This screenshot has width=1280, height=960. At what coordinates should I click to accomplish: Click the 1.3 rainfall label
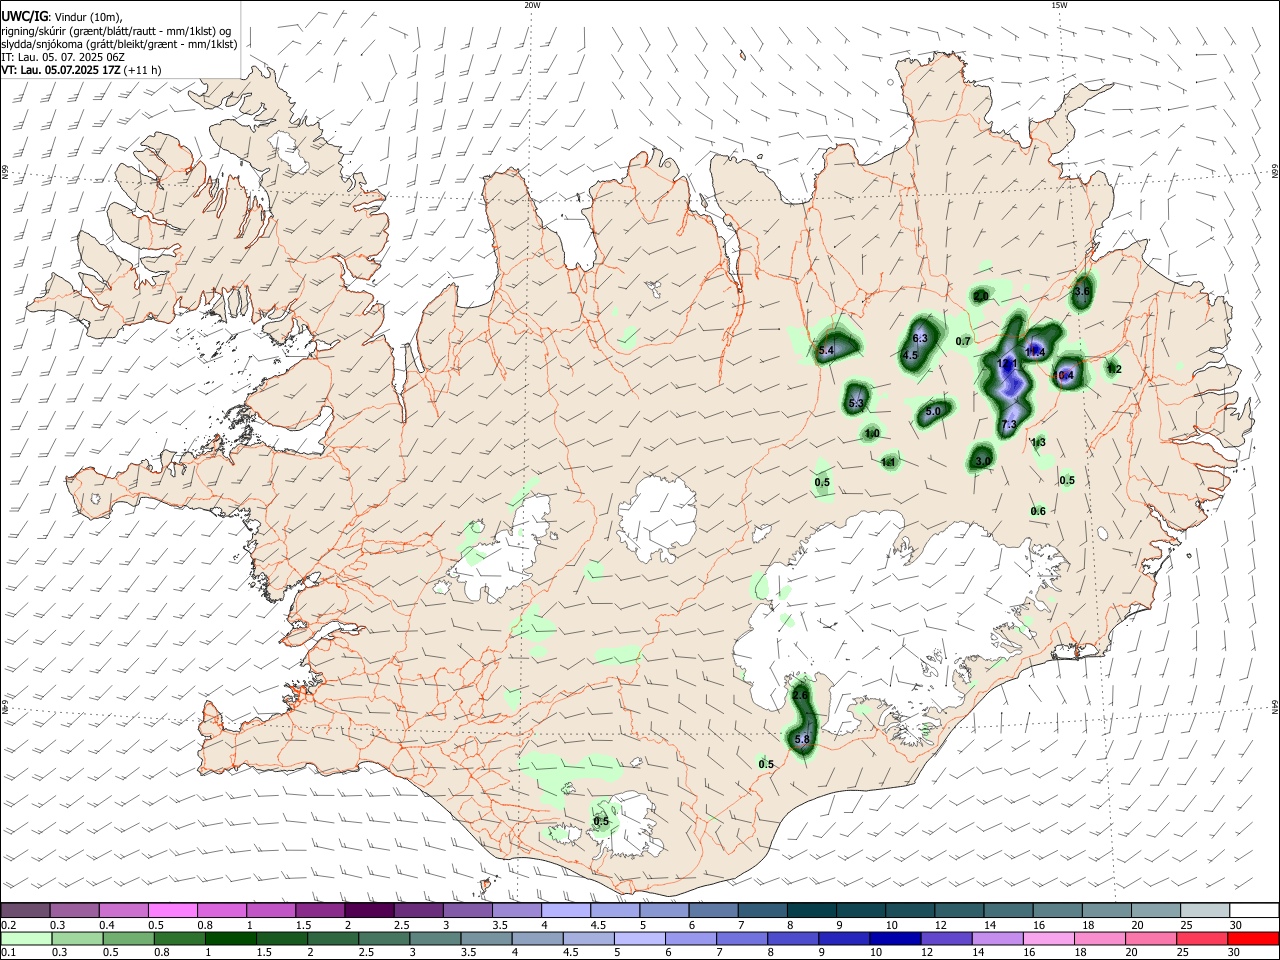point(1038,442)
